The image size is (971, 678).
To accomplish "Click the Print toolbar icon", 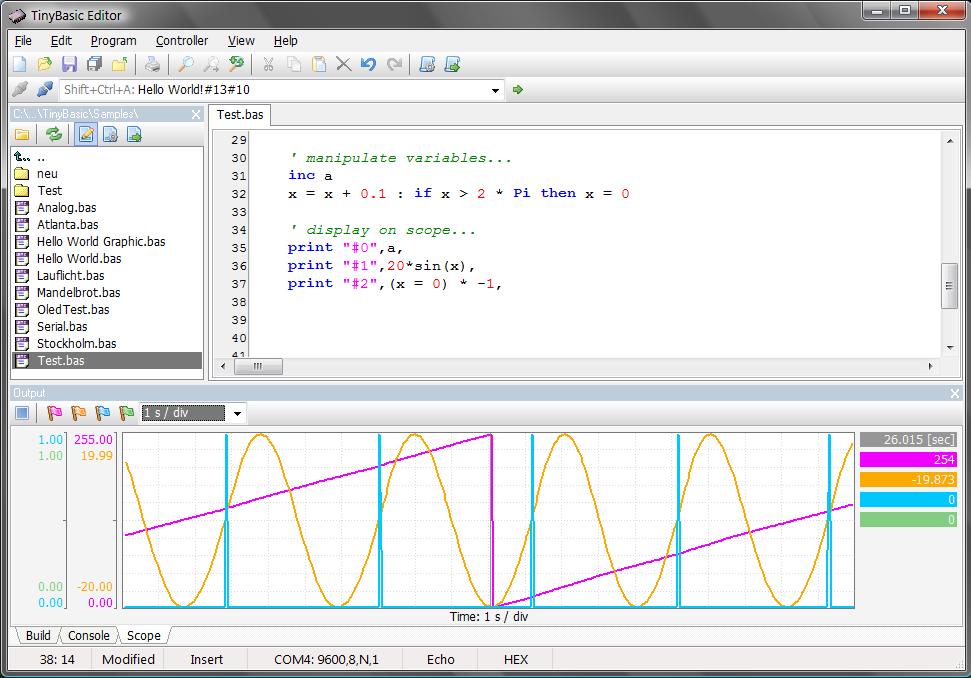I will pos(152,64).
